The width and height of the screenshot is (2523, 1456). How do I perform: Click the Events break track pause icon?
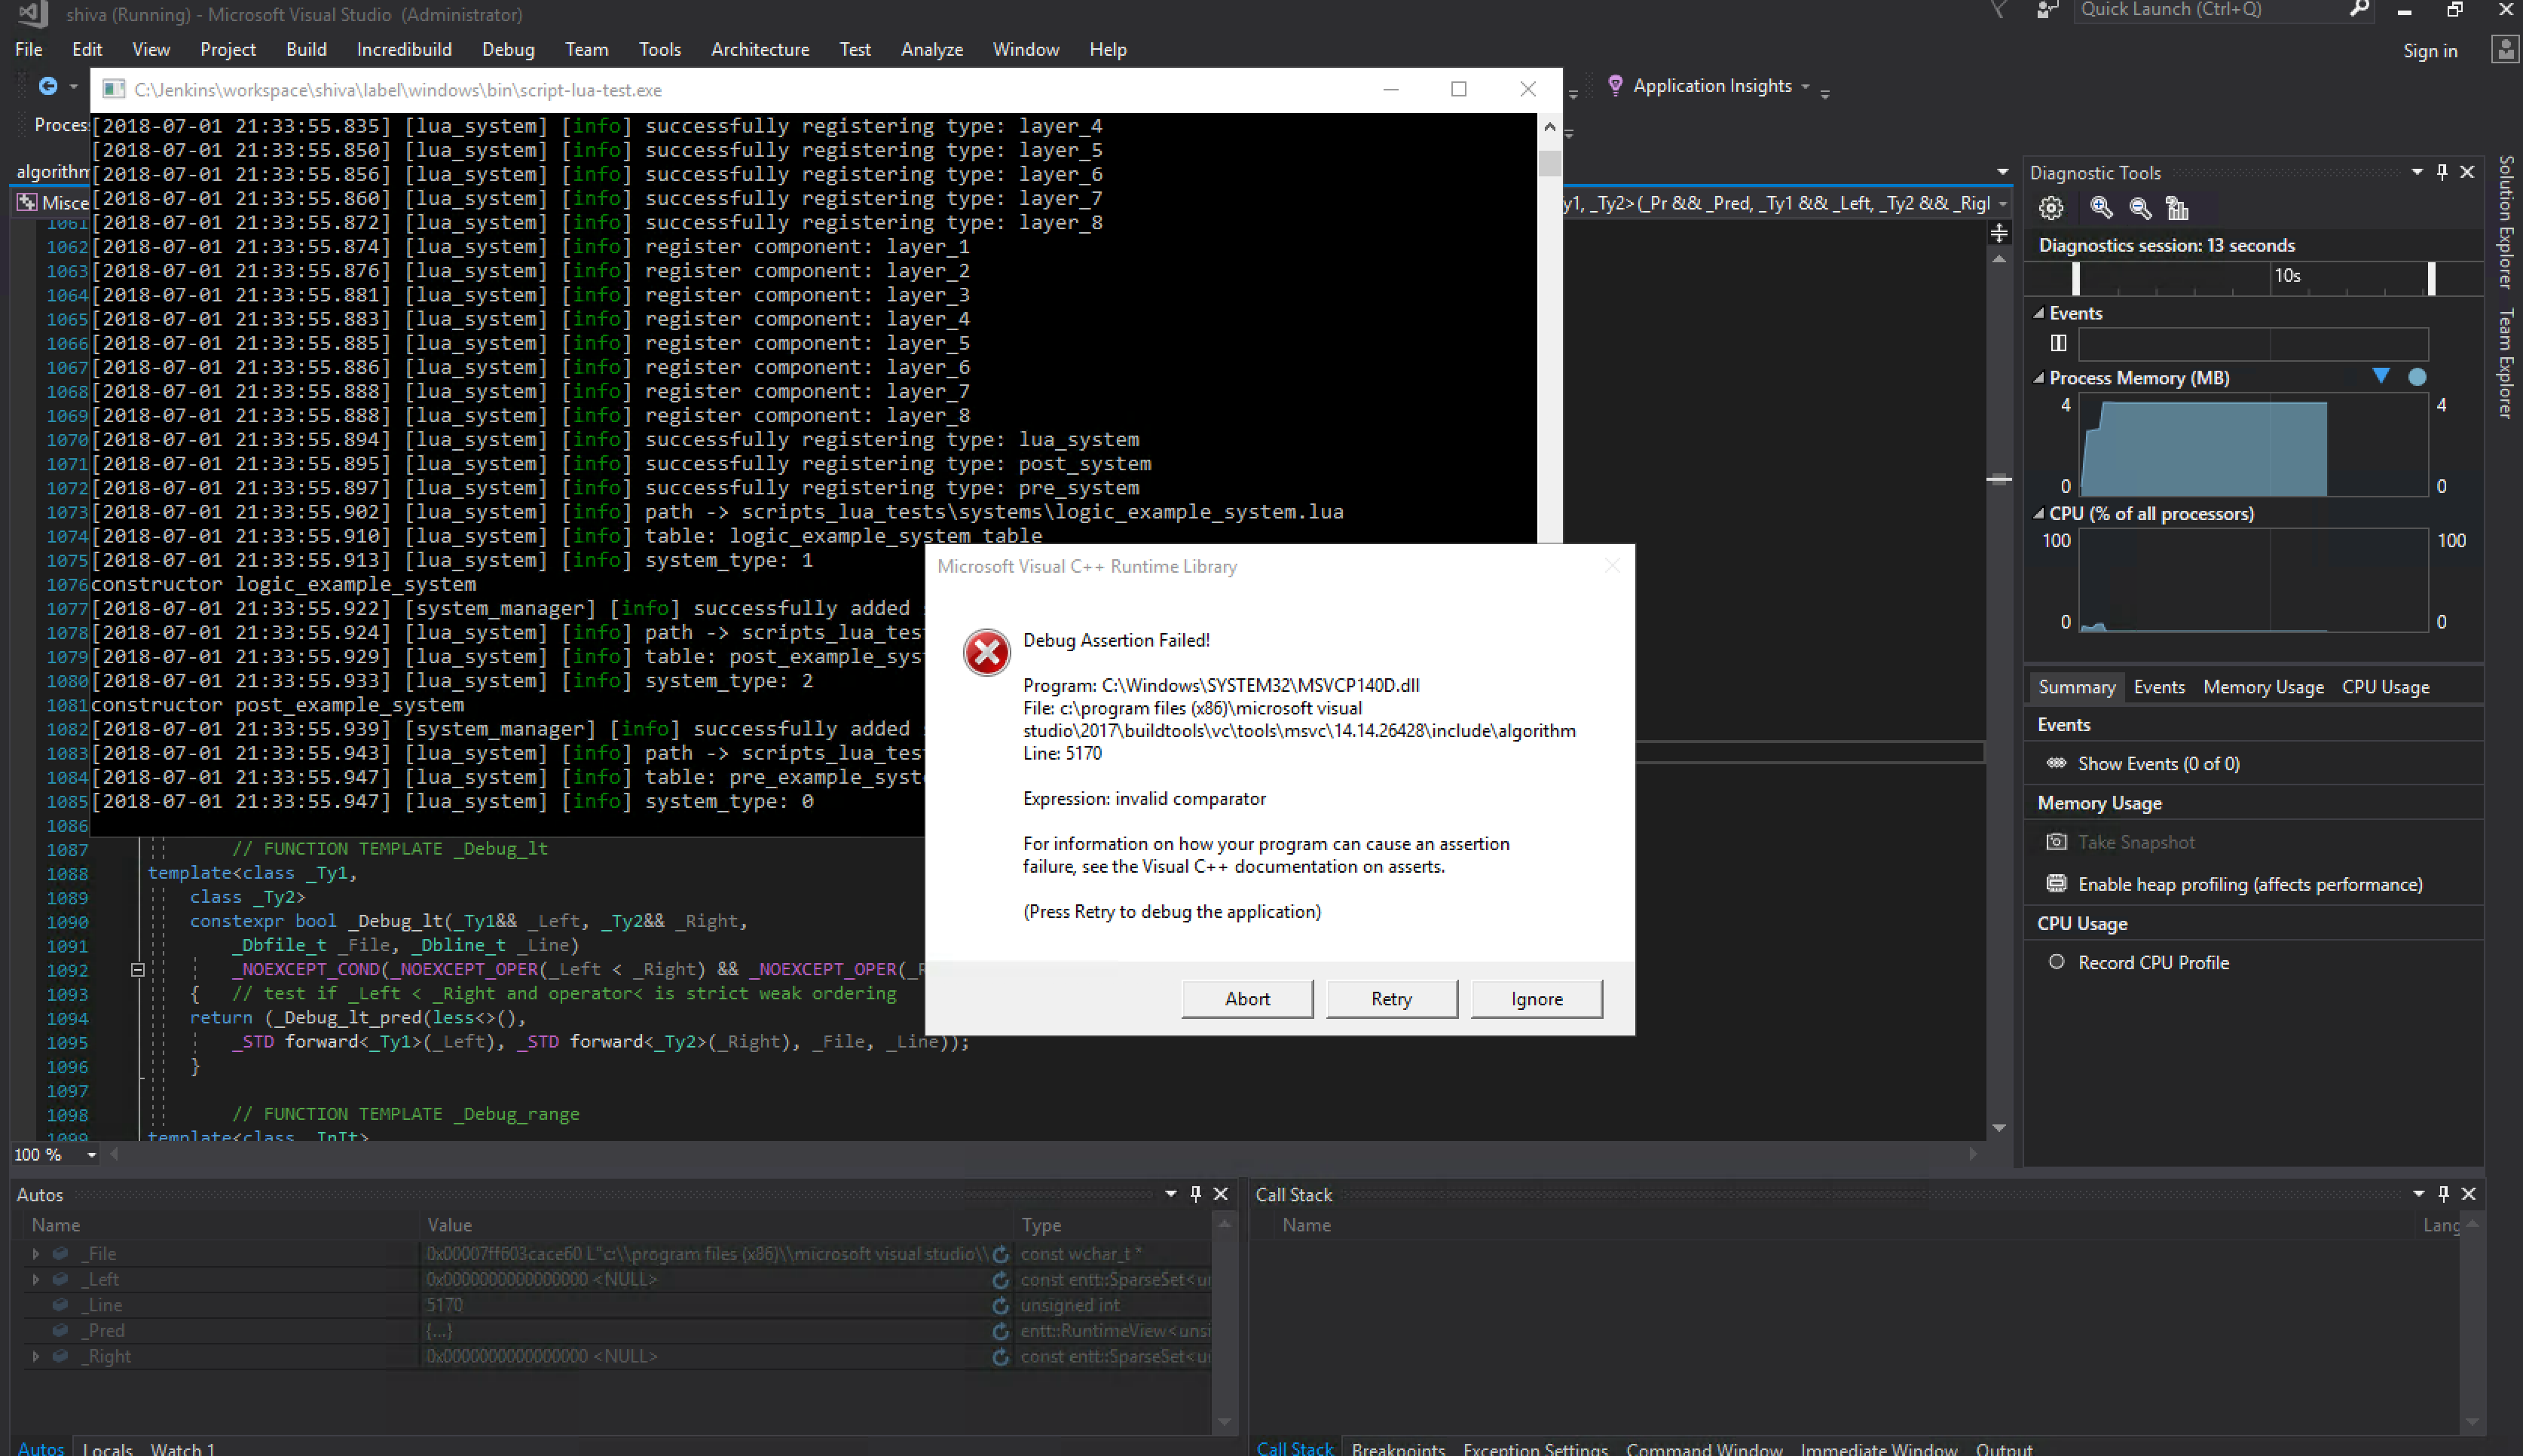coord(2058,343)
